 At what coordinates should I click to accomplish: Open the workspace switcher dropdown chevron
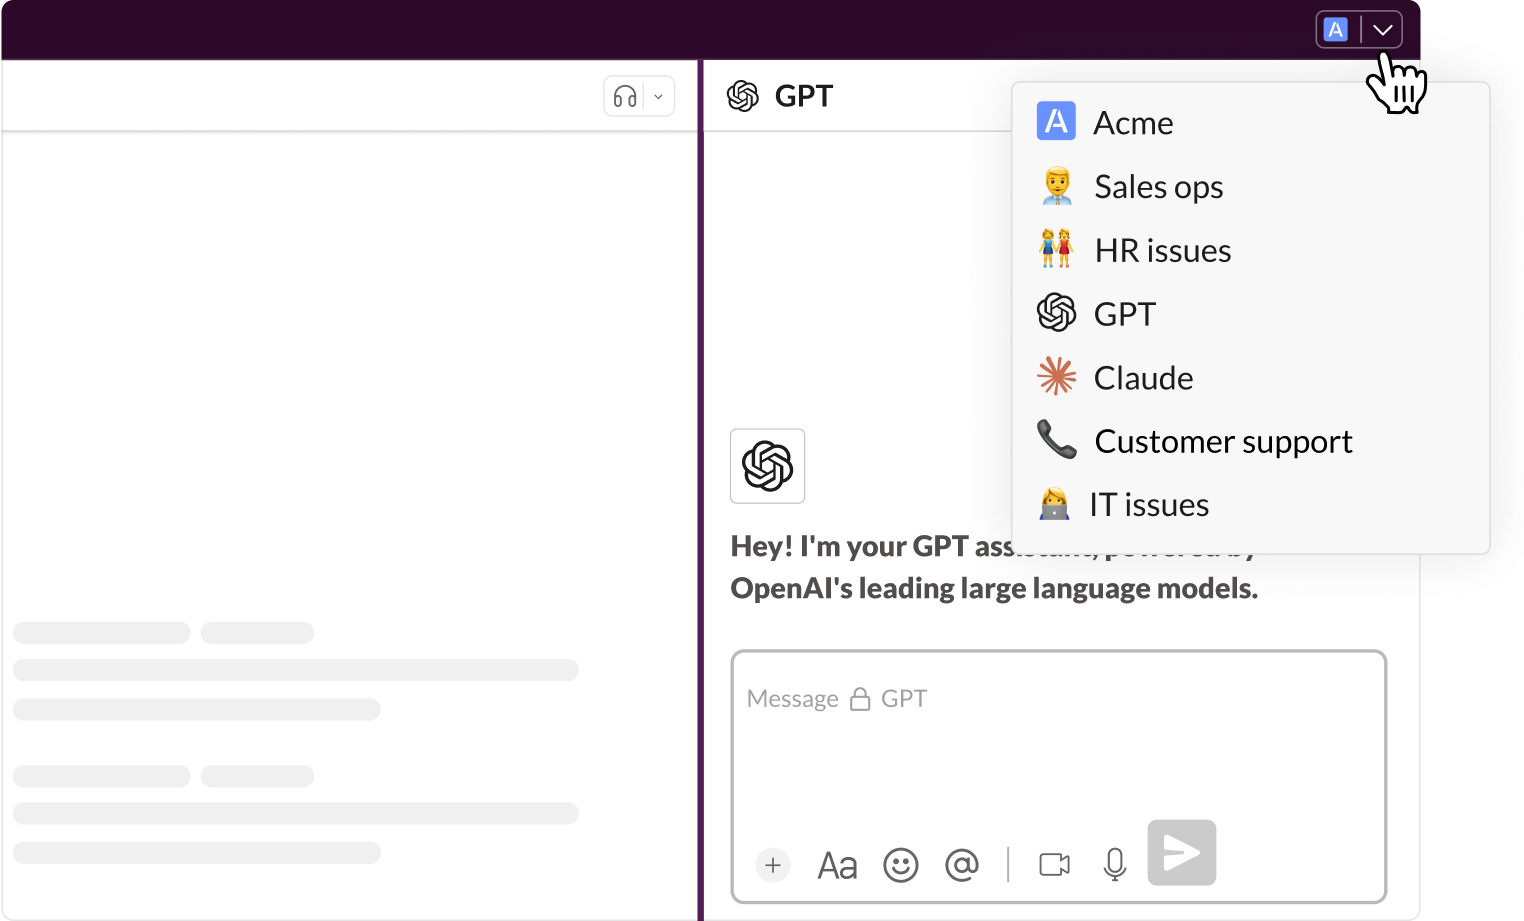[1382, 30]
